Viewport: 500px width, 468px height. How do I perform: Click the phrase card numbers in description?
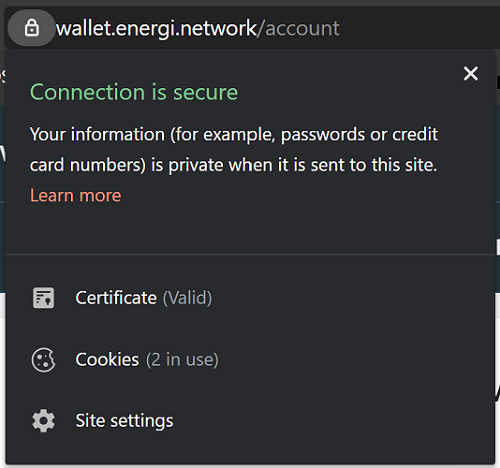pos(88,165)
